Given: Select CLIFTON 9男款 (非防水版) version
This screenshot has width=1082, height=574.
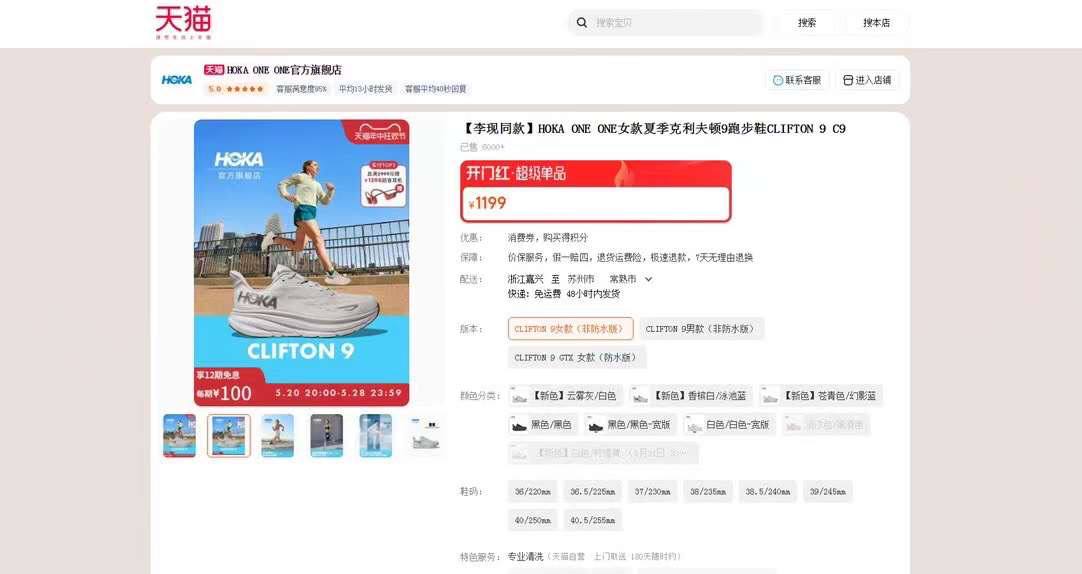Looking at the screenshot, I should click(701, 329).
